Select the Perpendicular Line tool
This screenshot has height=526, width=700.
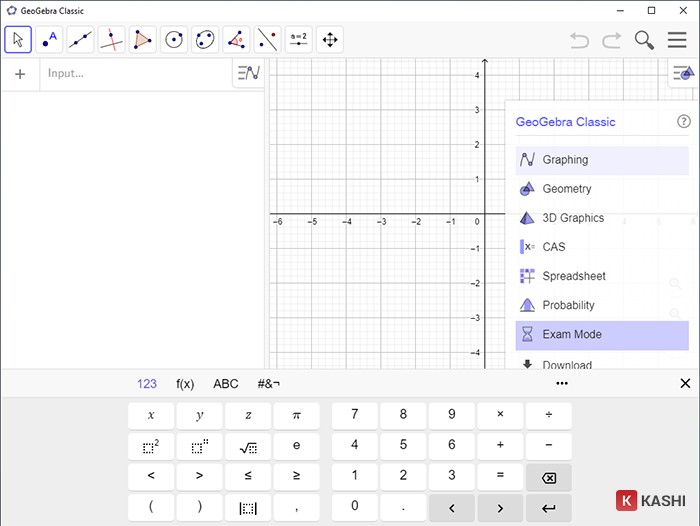112,40
